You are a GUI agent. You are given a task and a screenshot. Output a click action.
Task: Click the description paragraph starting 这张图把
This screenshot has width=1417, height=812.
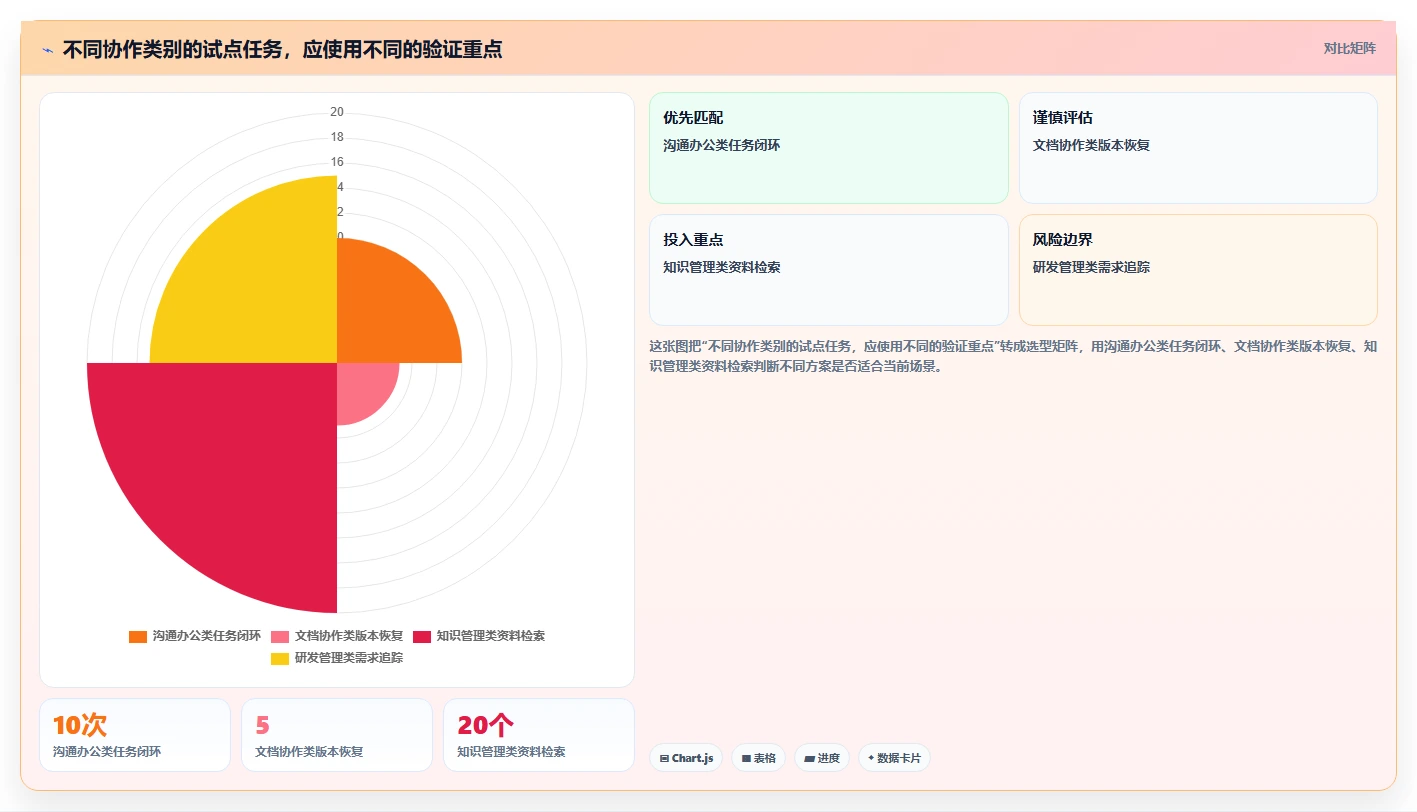[1013, 356]
